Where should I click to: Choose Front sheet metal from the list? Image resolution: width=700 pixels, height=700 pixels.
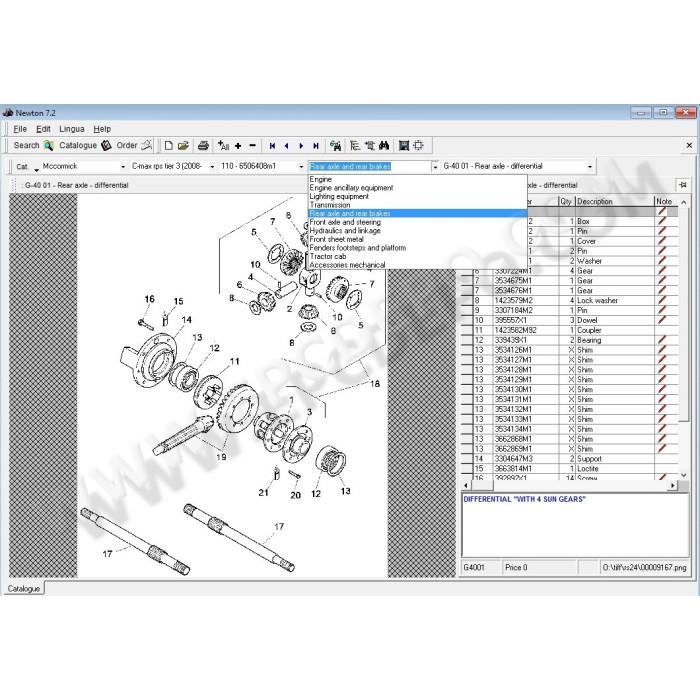(417, 239)
